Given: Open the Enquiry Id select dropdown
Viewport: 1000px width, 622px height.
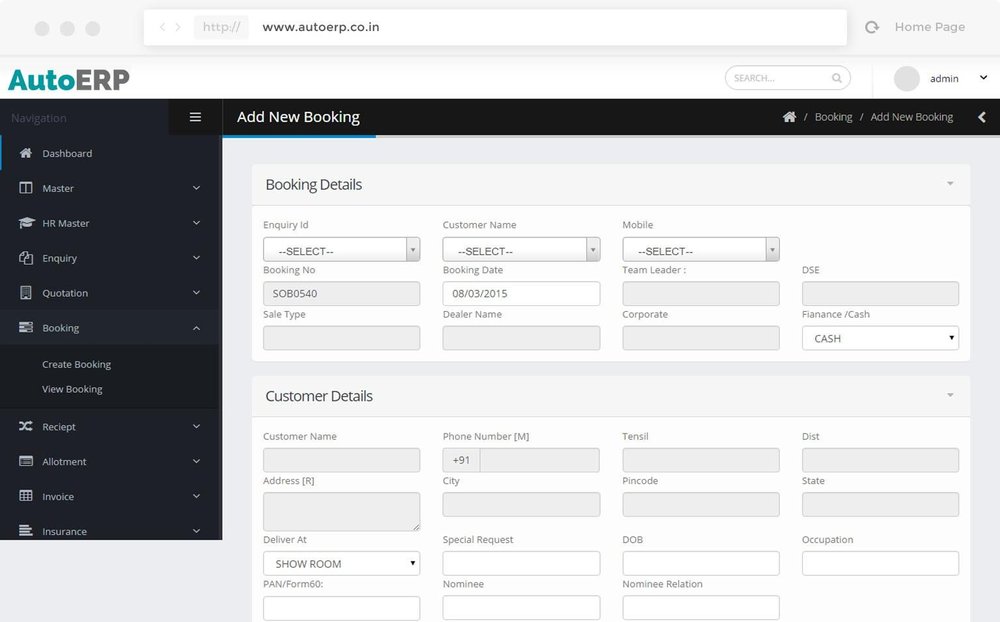Looking at the screenshot, I should (341, 249).
